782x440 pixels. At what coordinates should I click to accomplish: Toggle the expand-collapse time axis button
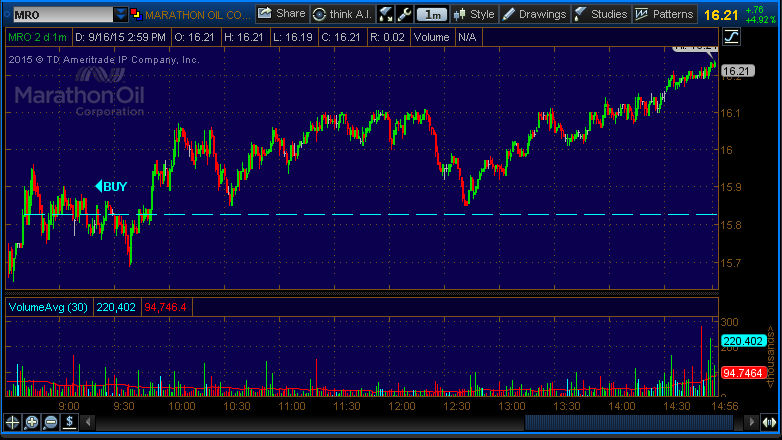pyautogui.click(x=770, y=423)
